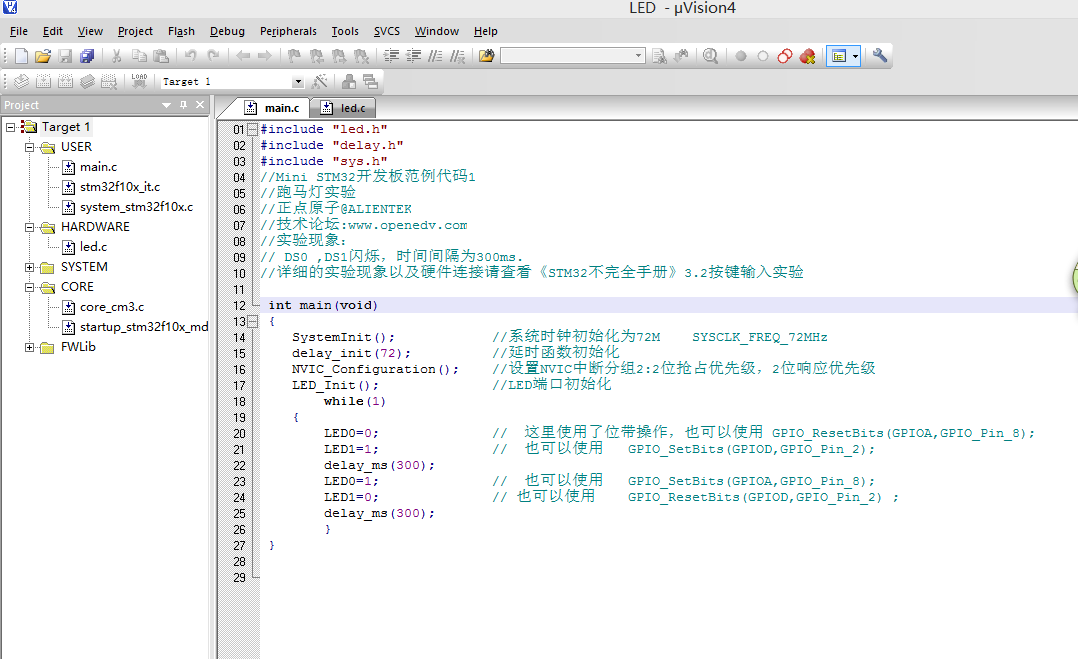Open the SVCS menu
The image size is (1078, 659).
pyautogui.click(x=386, y=31)
